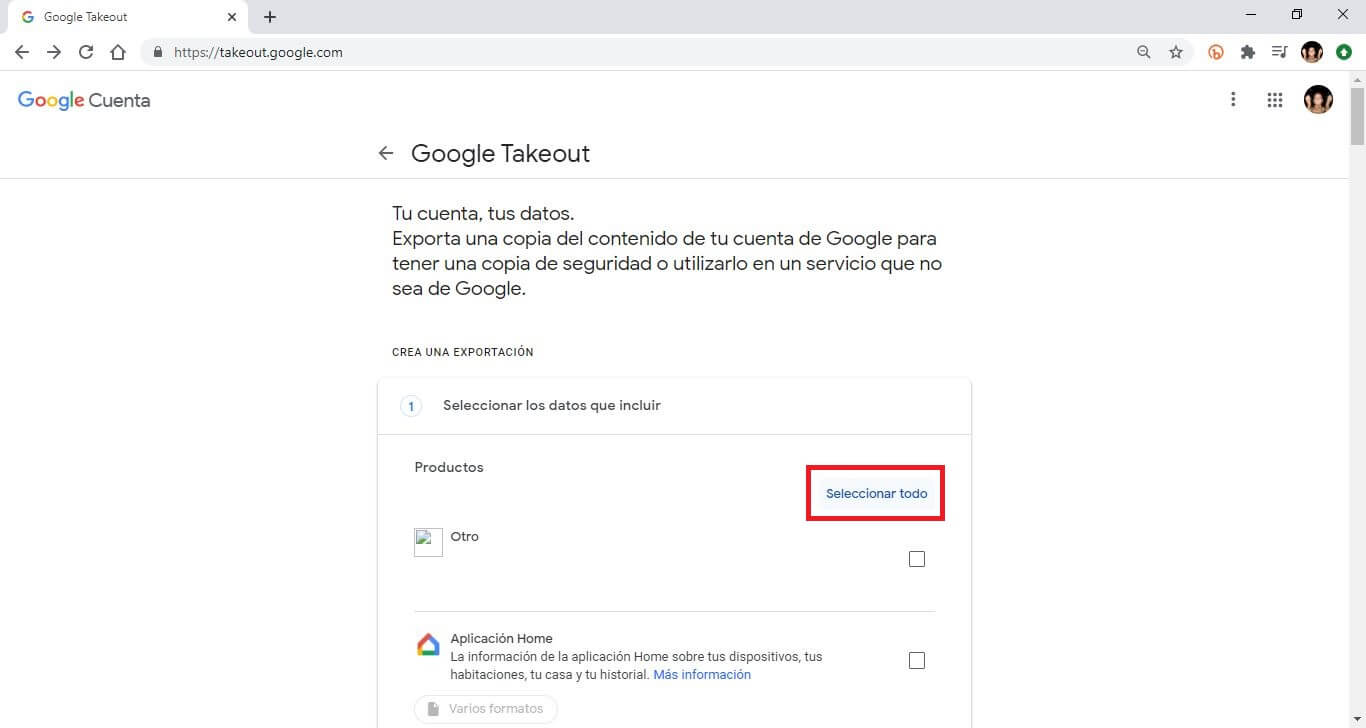Viewport: 1366px width, 728px height.
Task: Click Seleccionar todo to select all products
Action: tap(876, 493)
